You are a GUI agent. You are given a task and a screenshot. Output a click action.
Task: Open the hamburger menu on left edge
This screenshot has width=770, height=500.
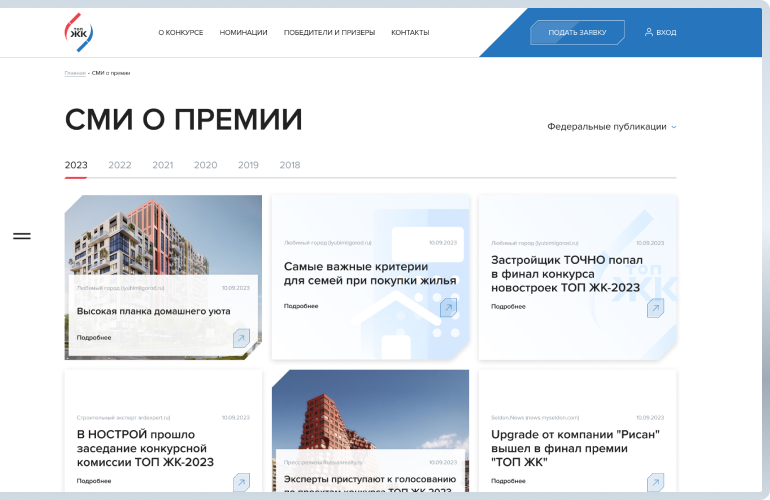coord(21,236)
